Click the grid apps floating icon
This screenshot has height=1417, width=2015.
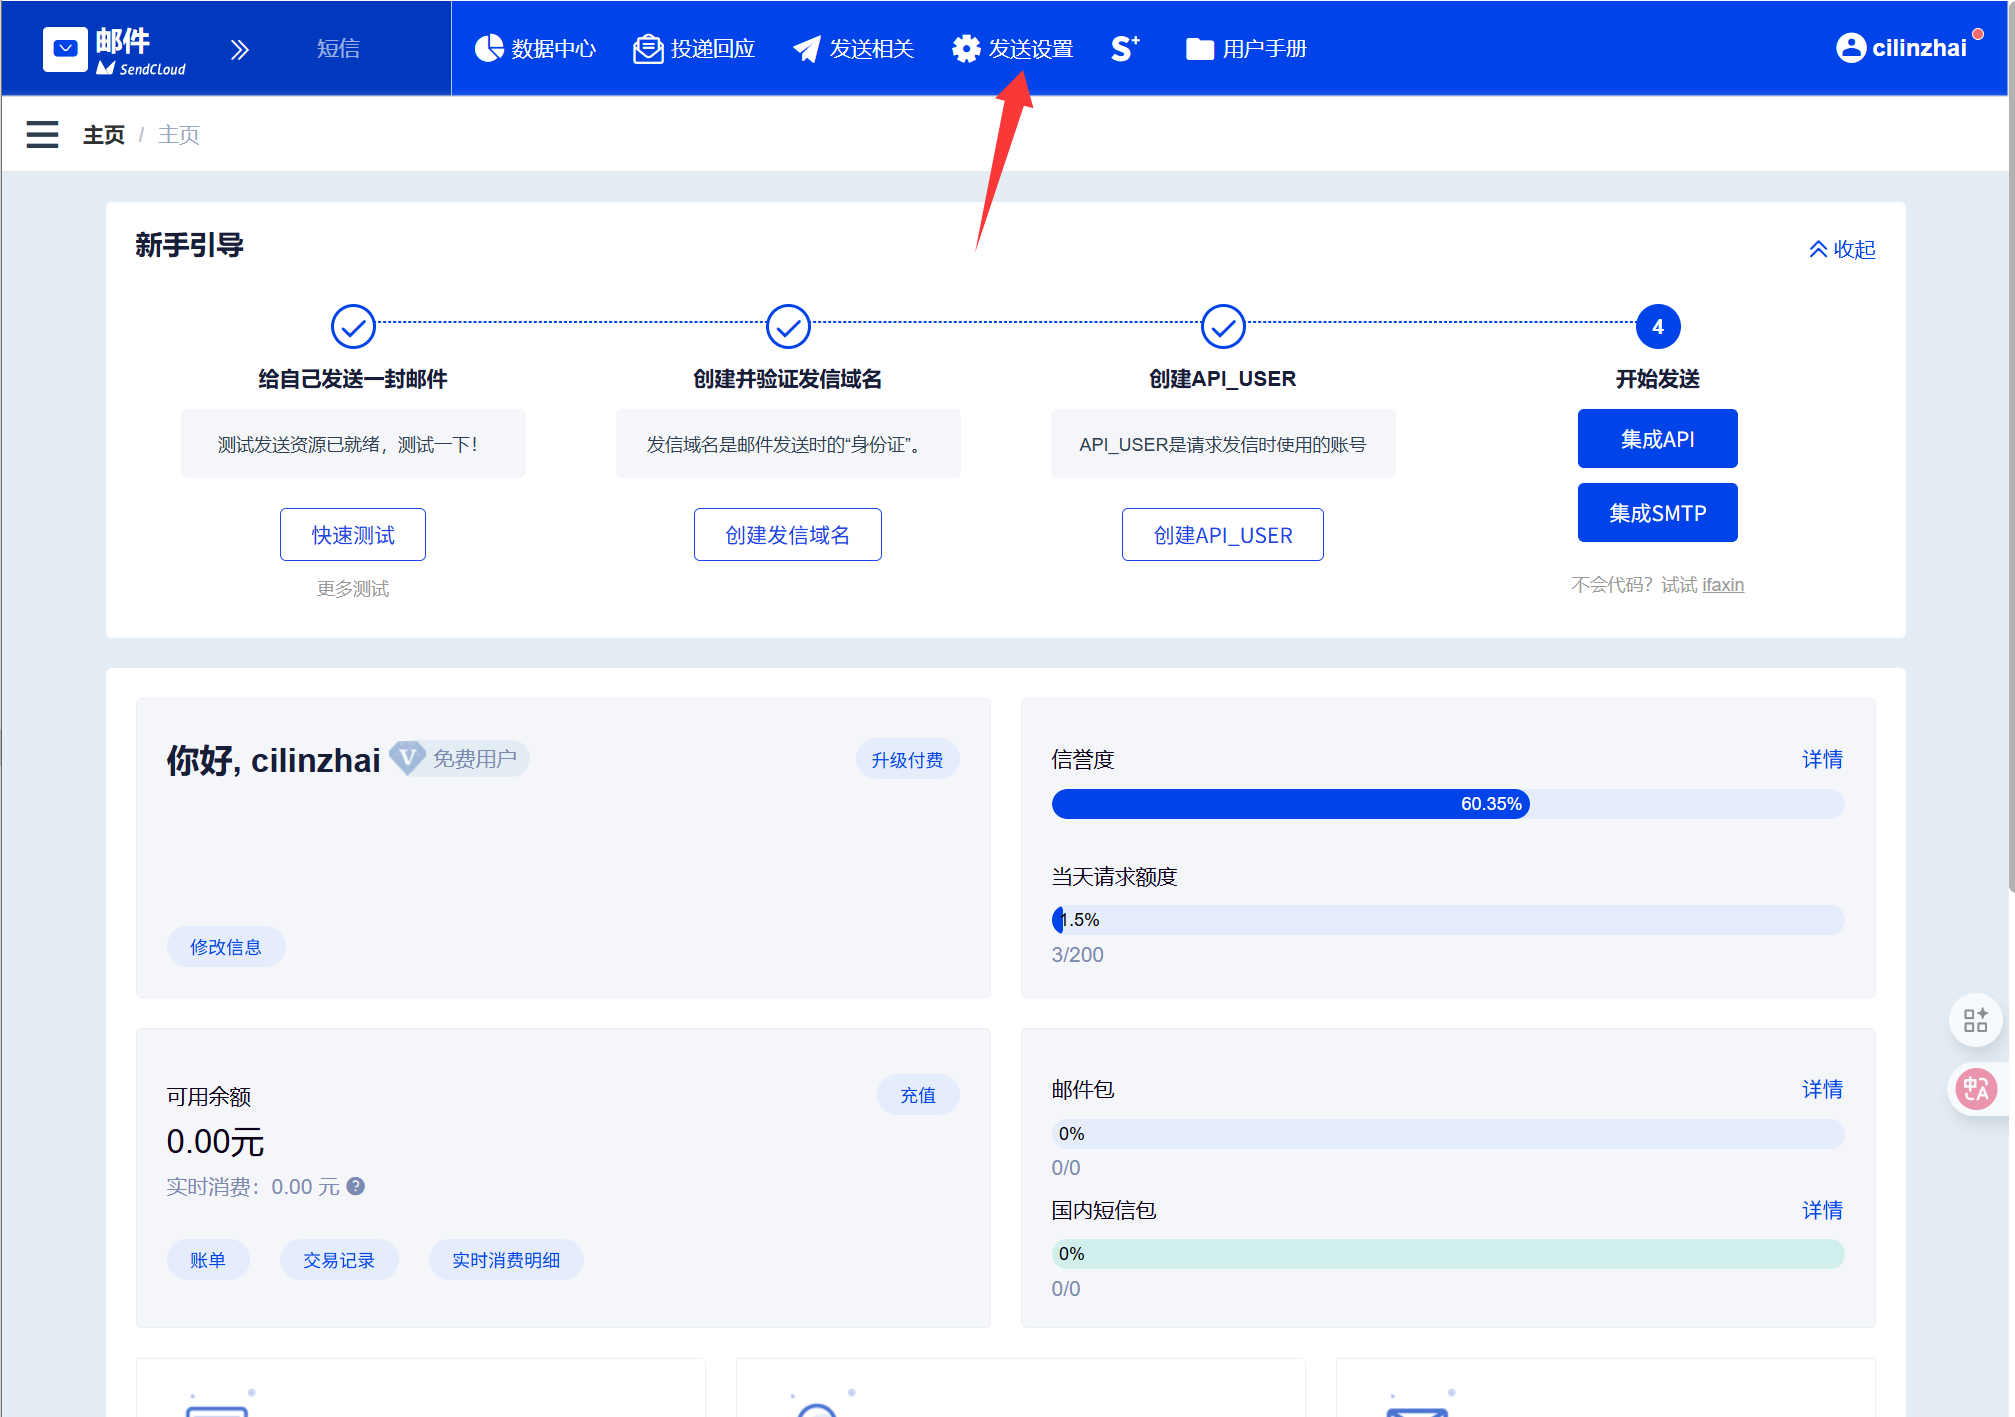point(1976,1020)
